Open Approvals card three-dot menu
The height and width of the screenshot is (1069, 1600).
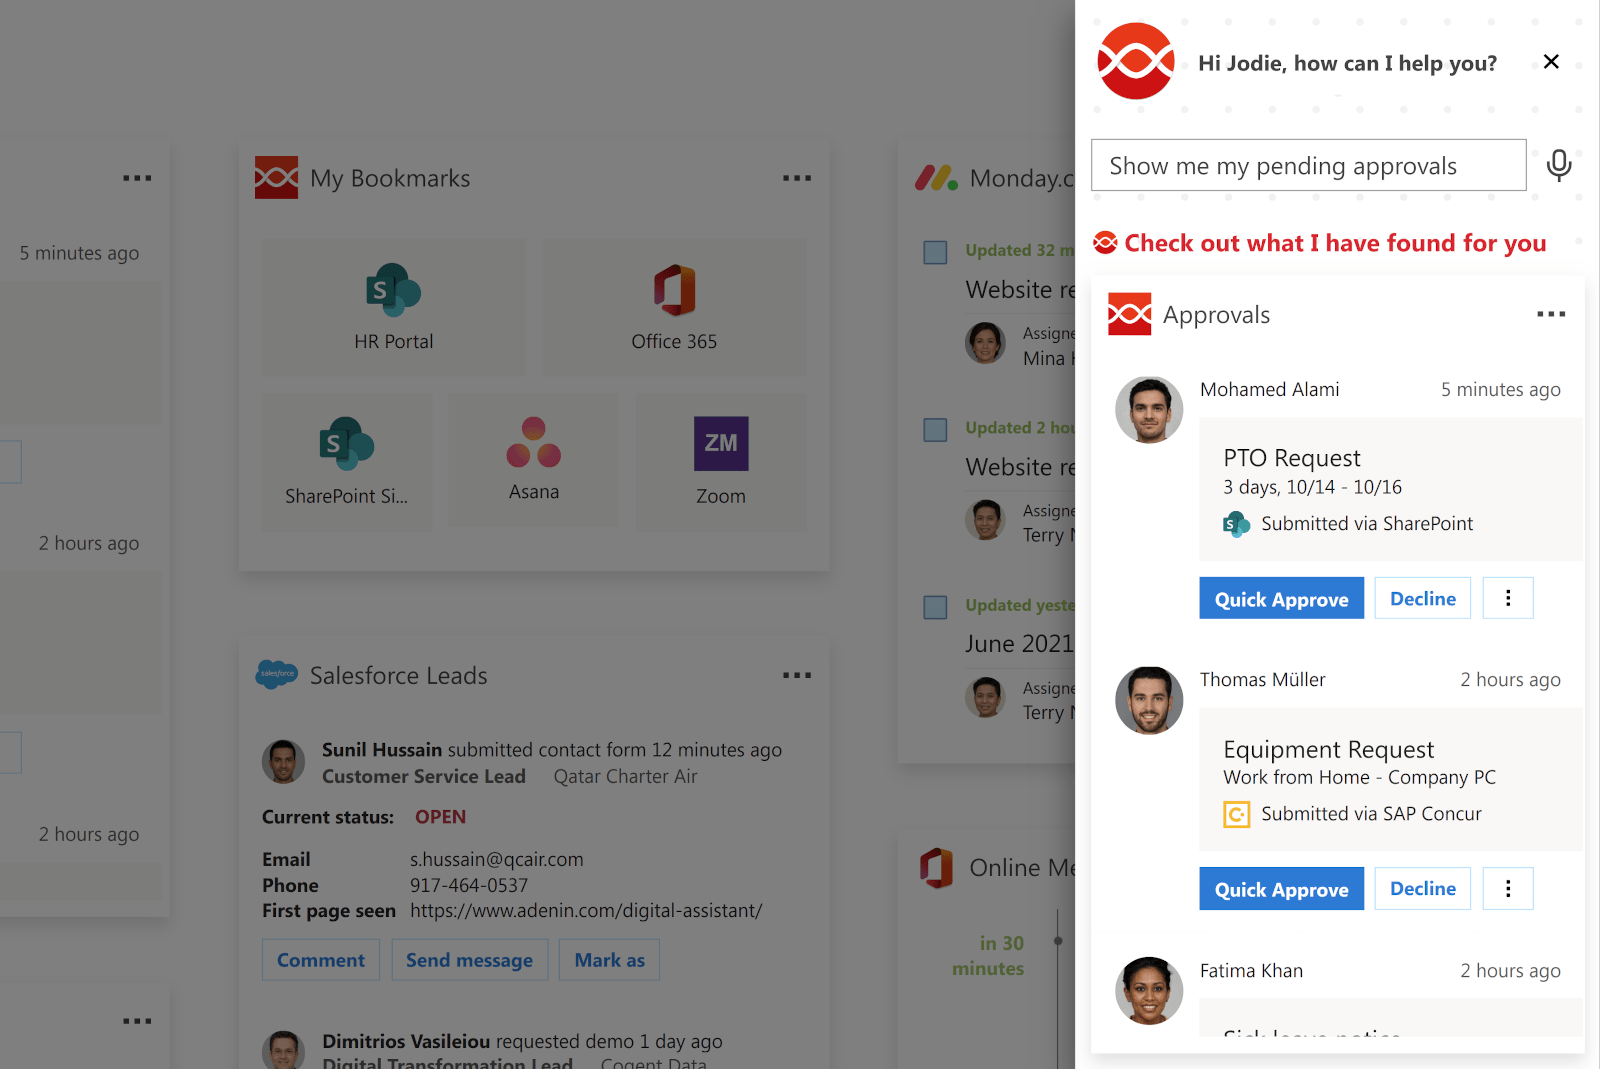pos(1551,314)
